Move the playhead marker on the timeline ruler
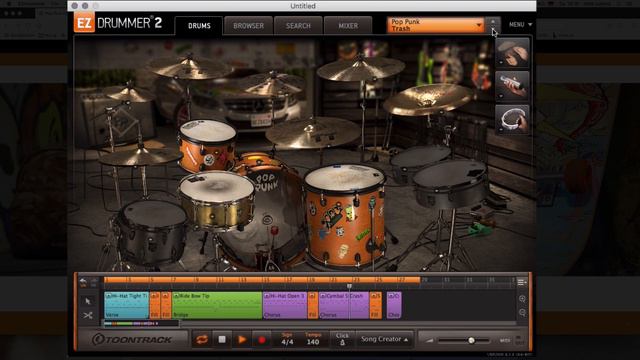Image resolution: width=640 pixels, height=360 pixels. (x=349, y=286)
